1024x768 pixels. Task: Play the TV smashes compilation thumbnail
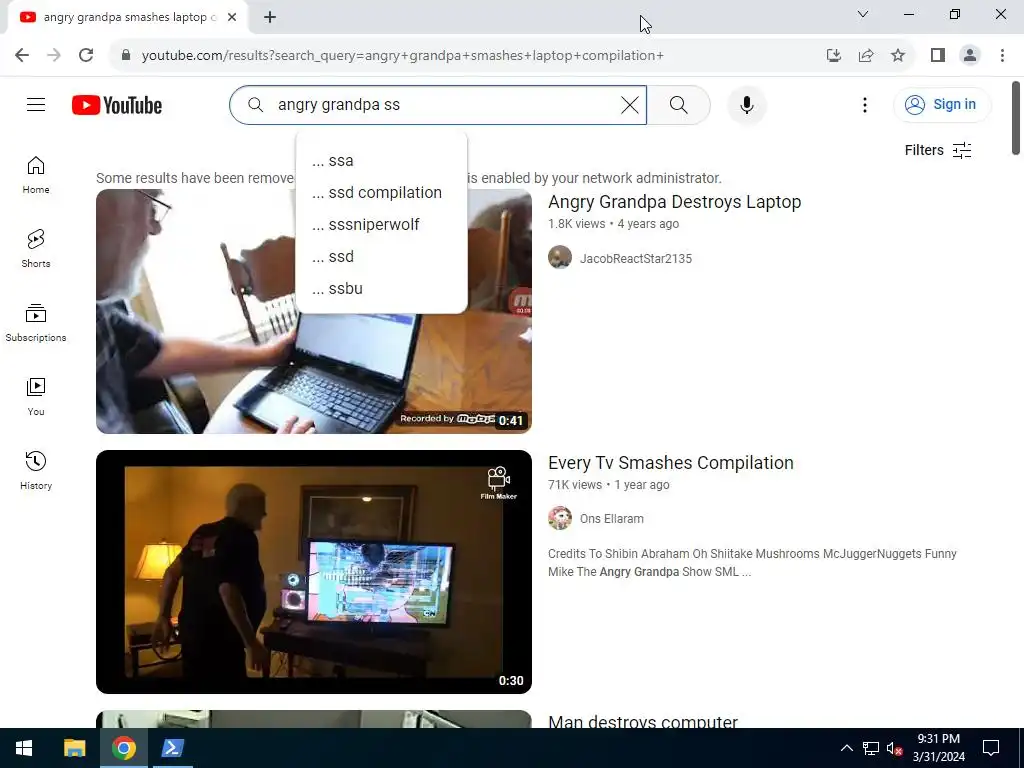click(313, 571)
